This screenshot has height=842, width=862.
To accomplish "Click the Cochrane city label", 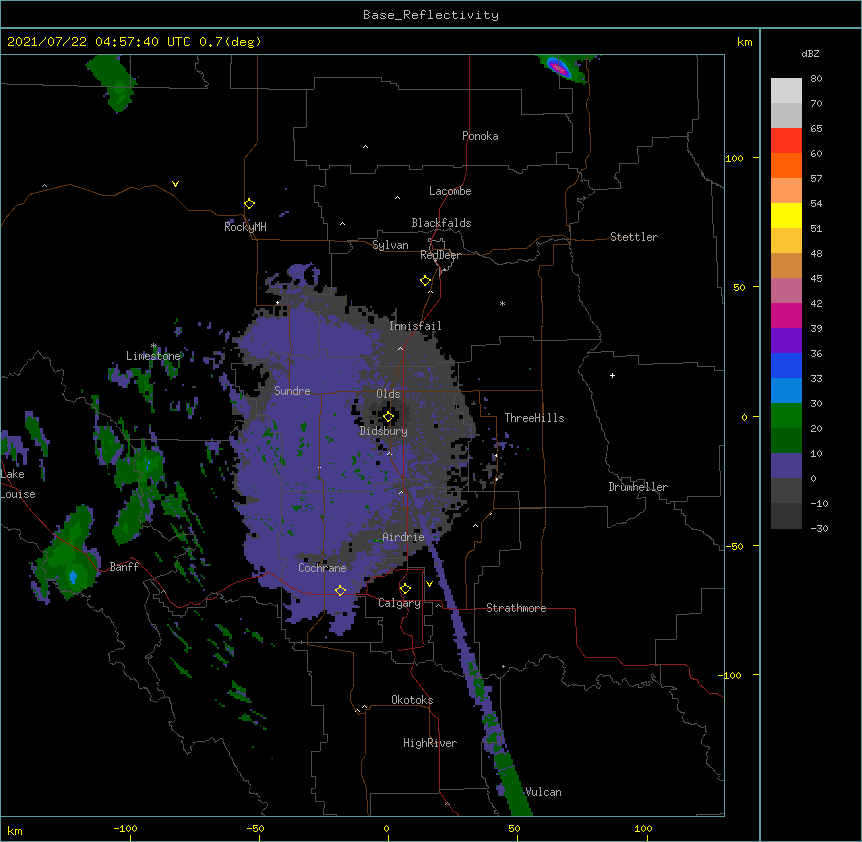I will (322, 568).
